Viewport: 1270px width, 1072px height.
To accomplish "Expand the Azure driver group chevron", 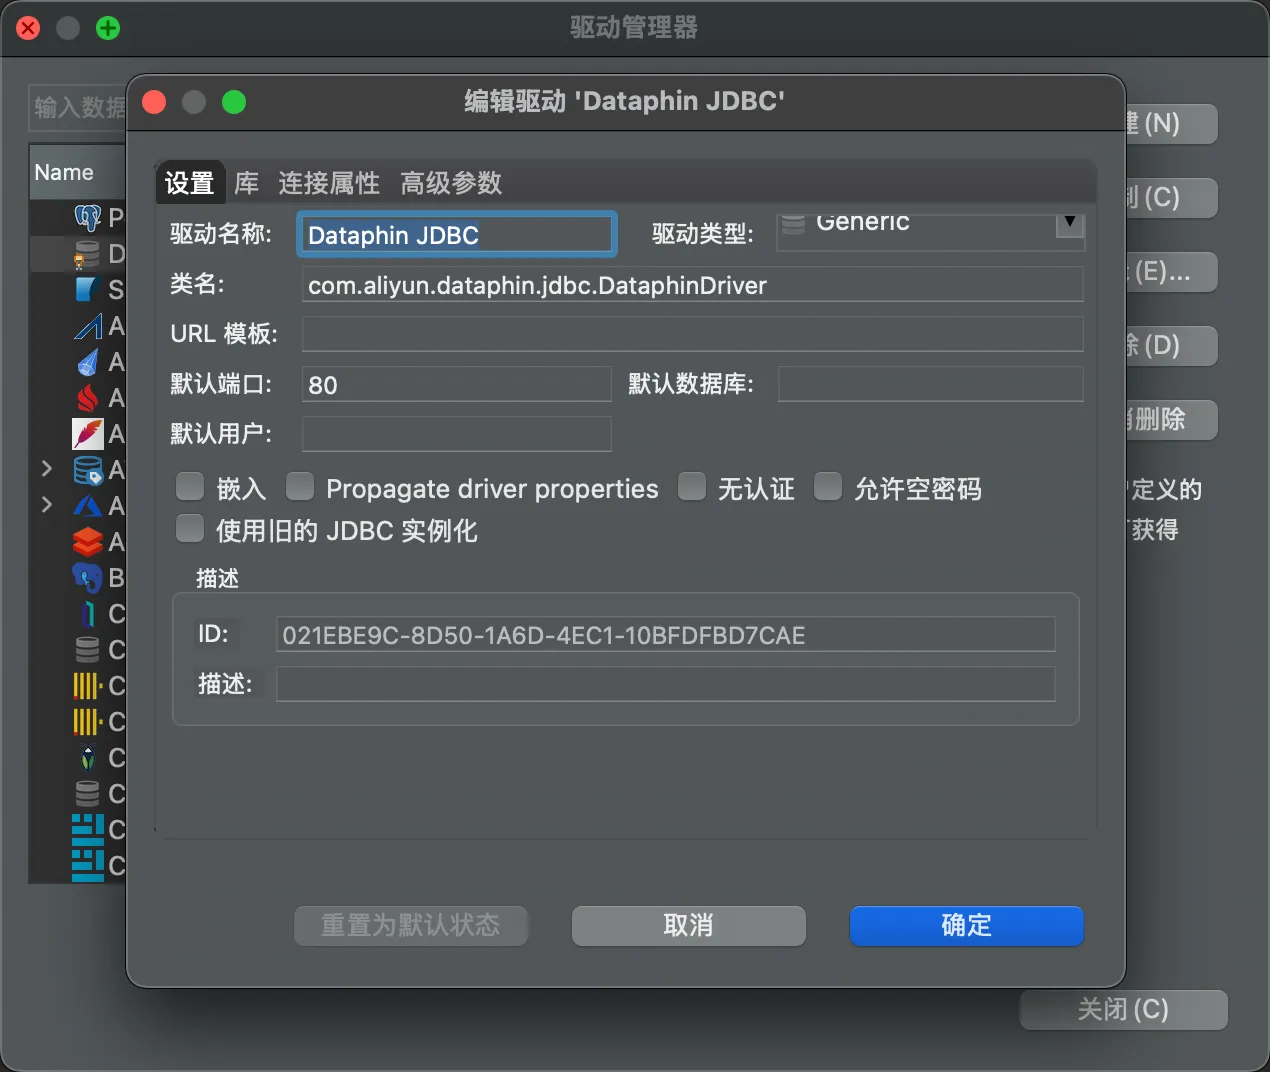I will coord(47,504).
